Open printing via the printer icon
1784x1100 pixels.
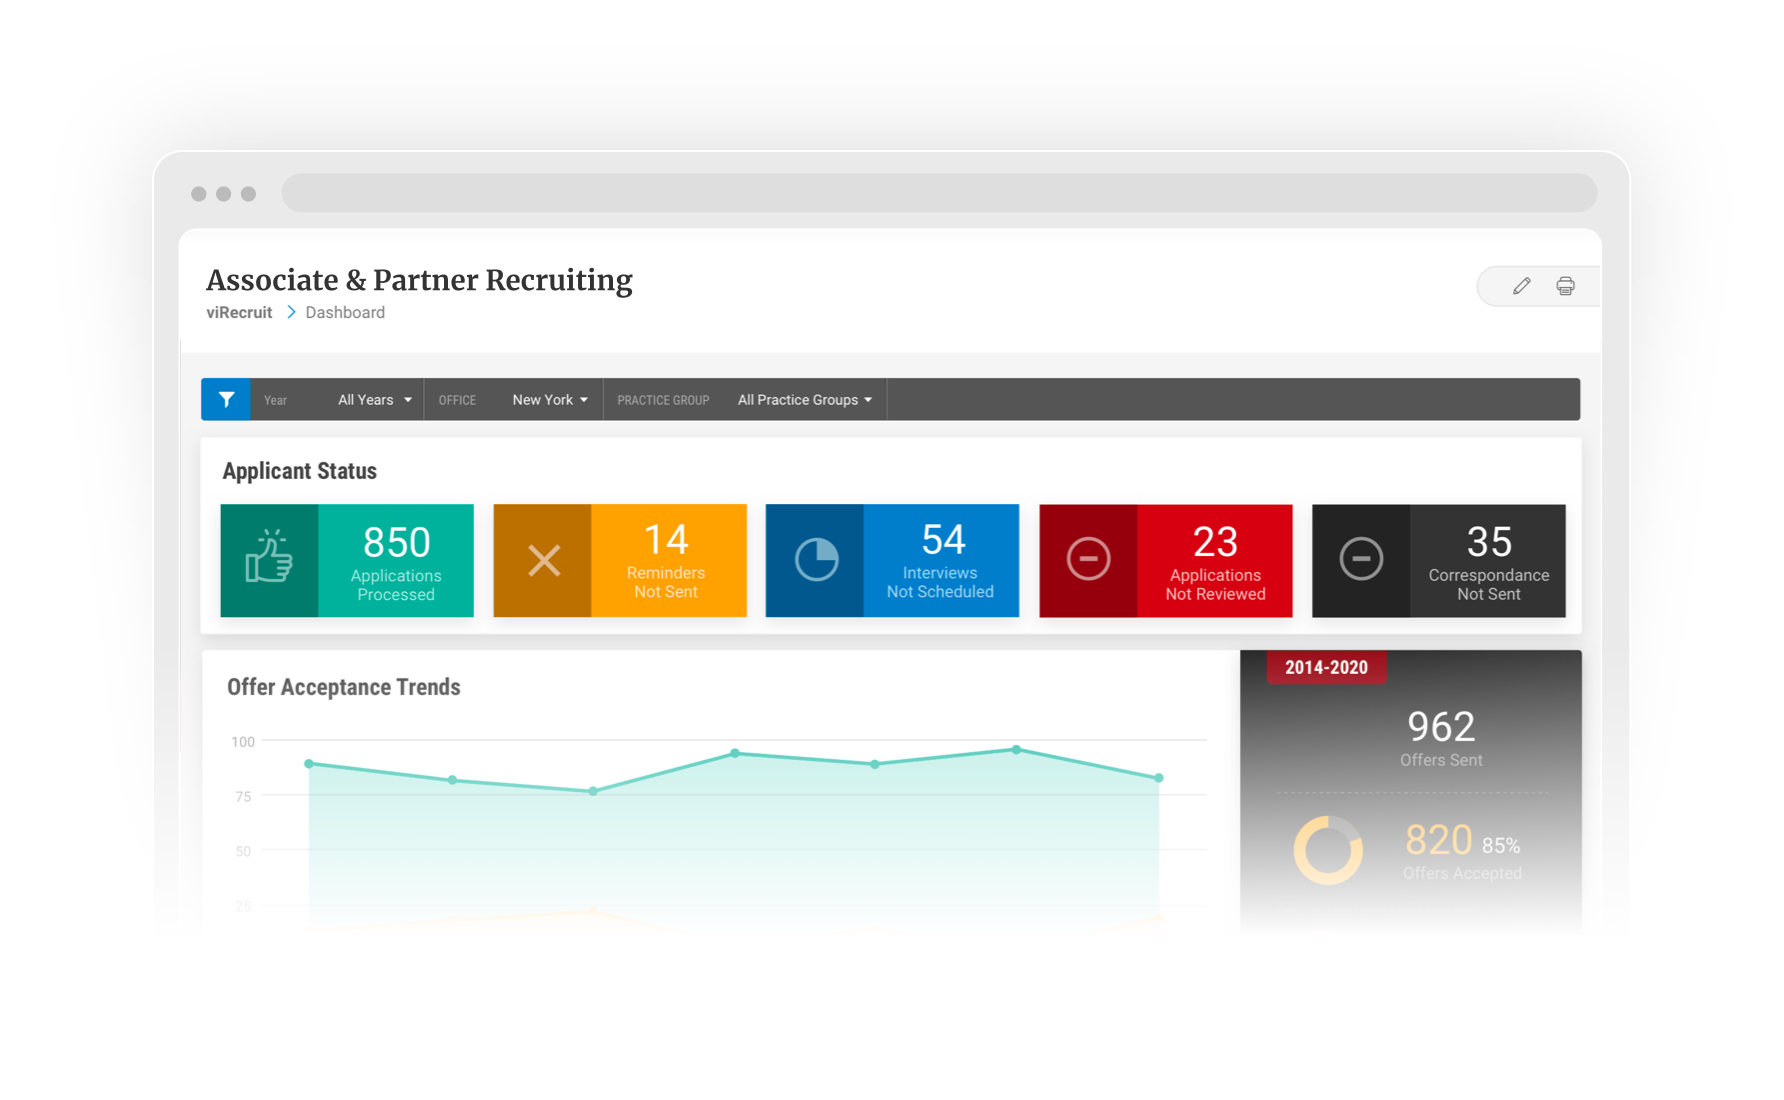point(1565,286)
